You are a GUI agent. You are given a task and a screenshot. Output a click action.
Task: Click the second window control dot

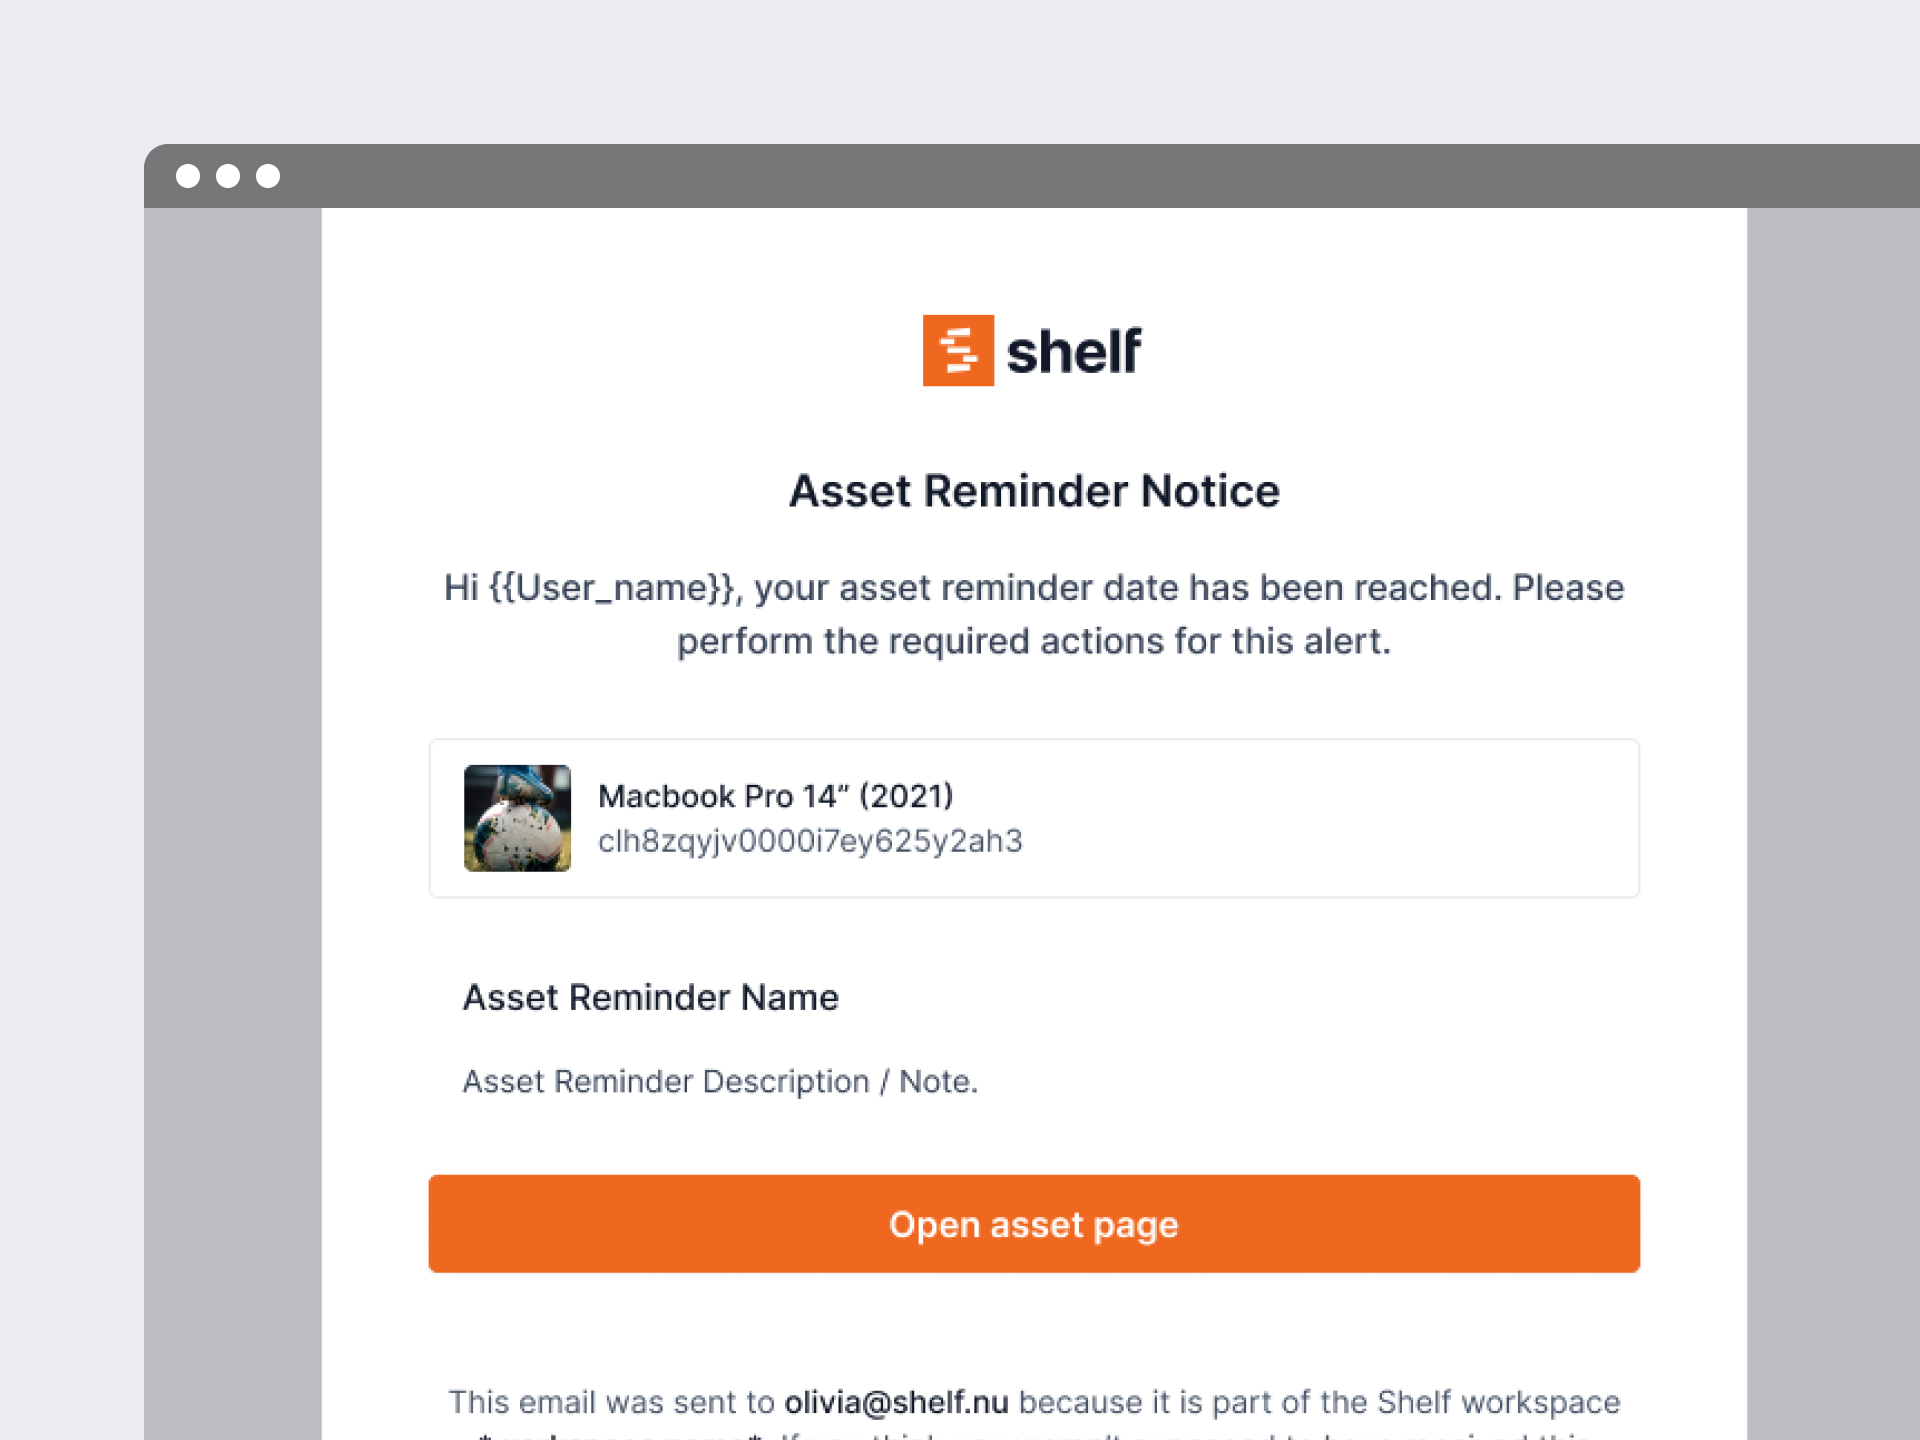point(228,176)
